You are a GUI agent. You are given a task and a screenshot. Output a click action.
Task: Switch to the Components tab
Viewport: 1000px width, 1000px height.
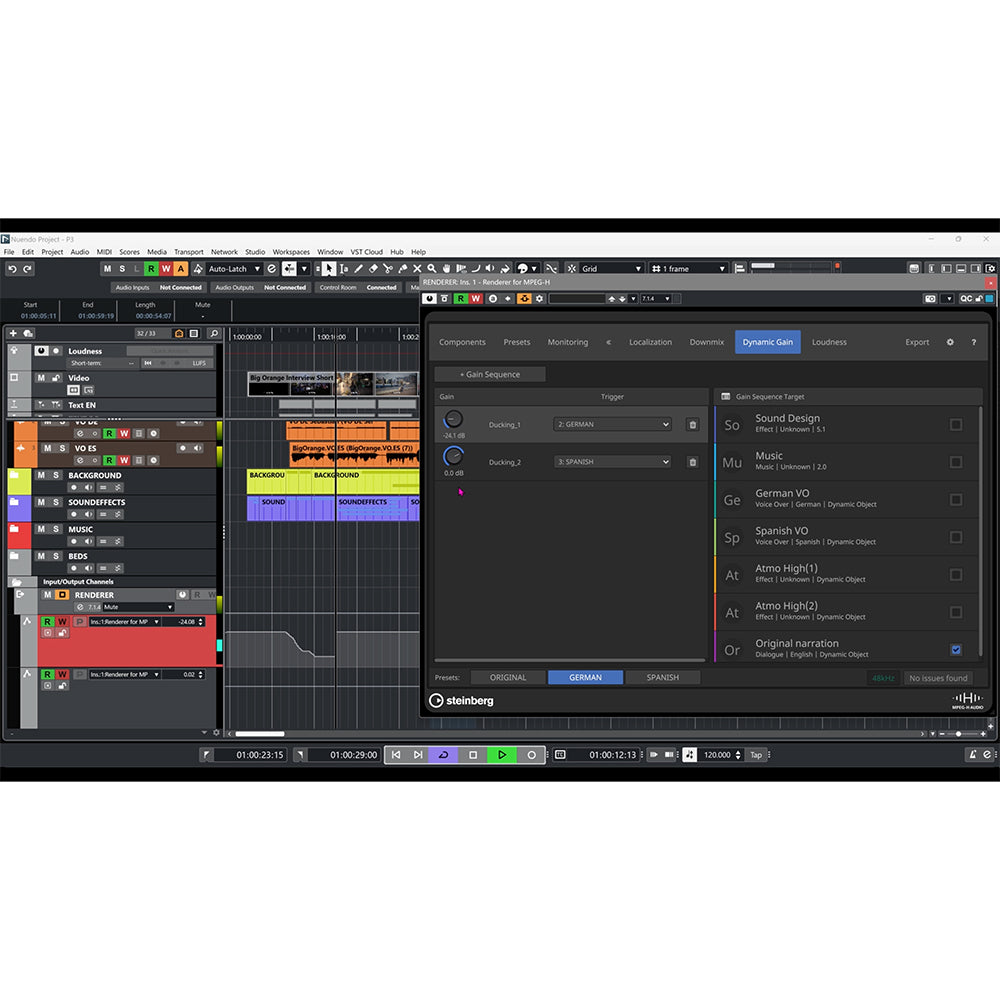462,342
